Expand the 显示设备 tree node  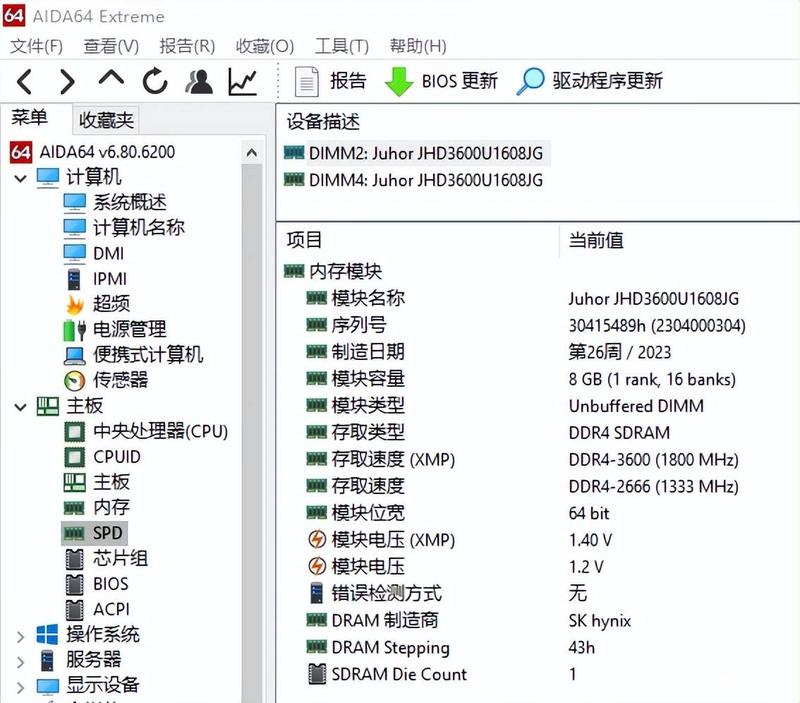(x=20, y=687)
